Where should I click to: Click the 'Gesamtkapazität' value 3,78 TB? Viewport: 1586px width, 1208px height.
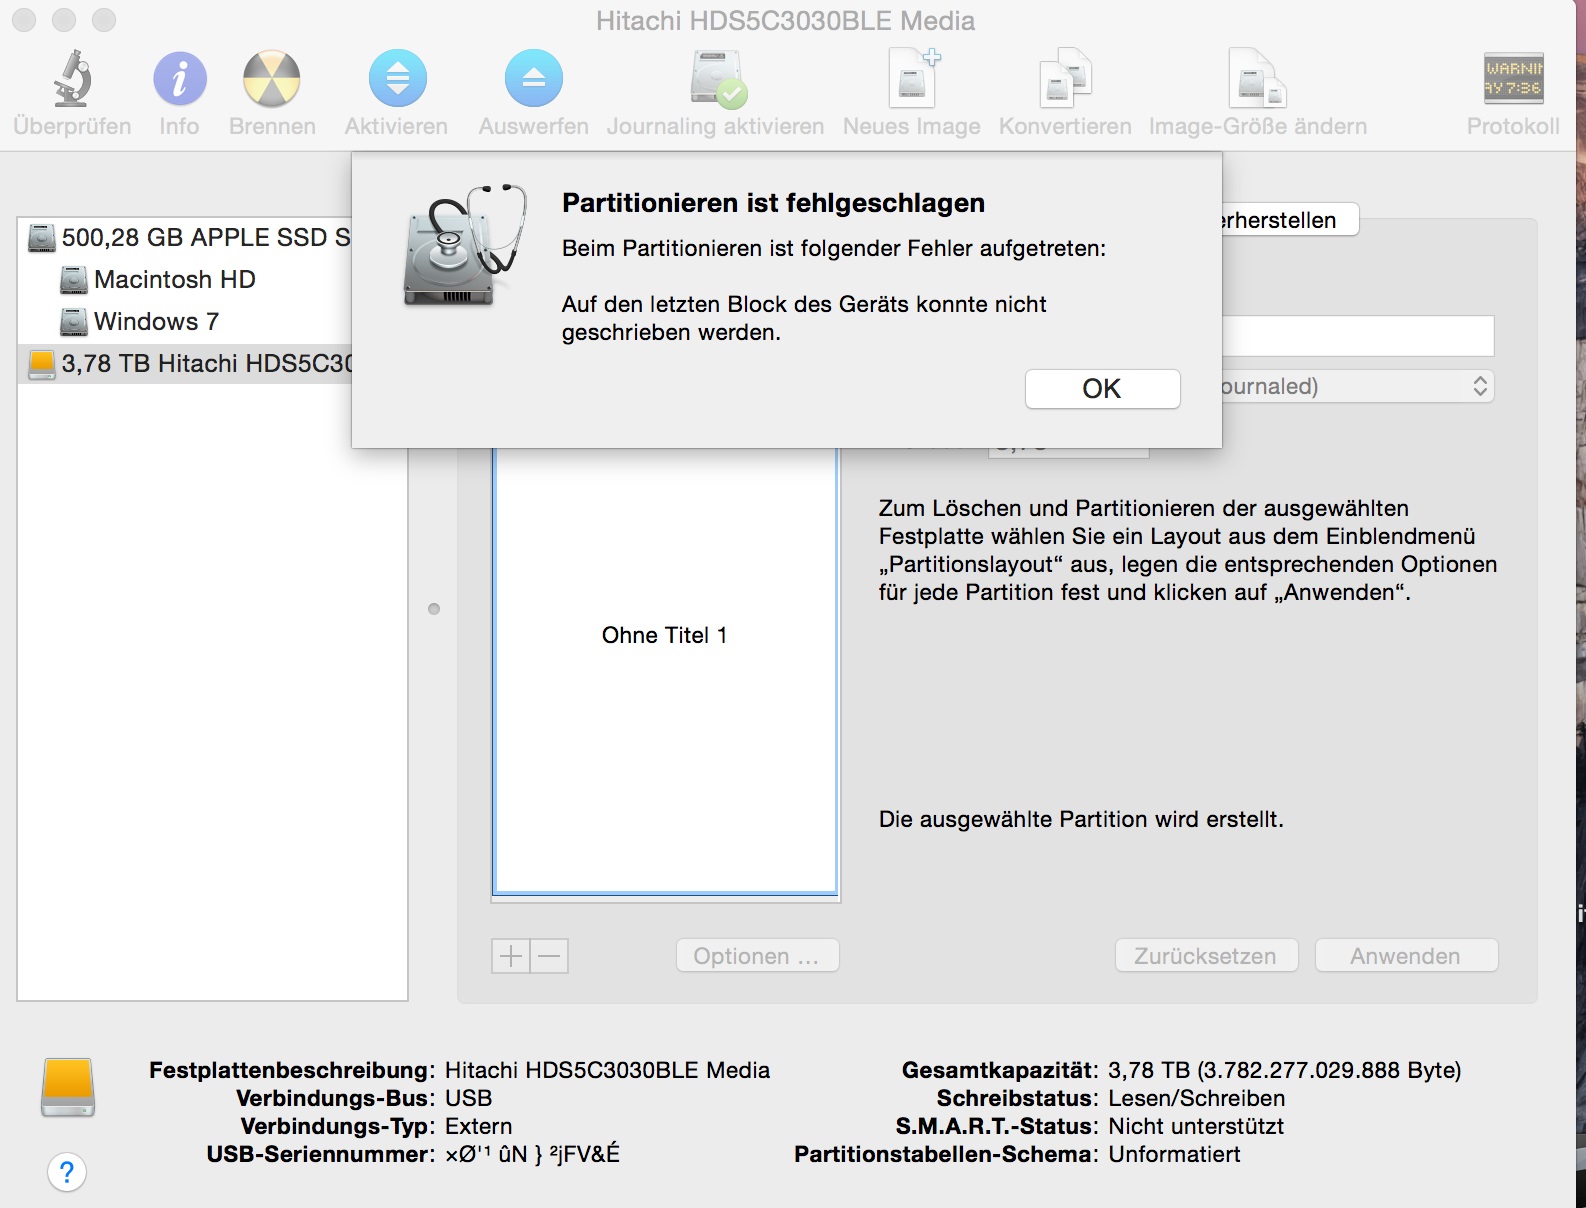click(1285, 1070)
